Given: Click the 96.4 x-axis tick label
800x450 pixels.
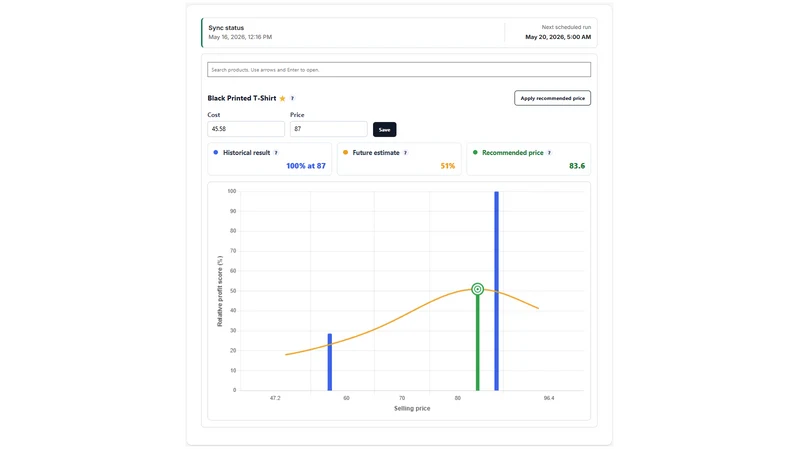Looking at the screenshot, I should click(x=549, y=398).
